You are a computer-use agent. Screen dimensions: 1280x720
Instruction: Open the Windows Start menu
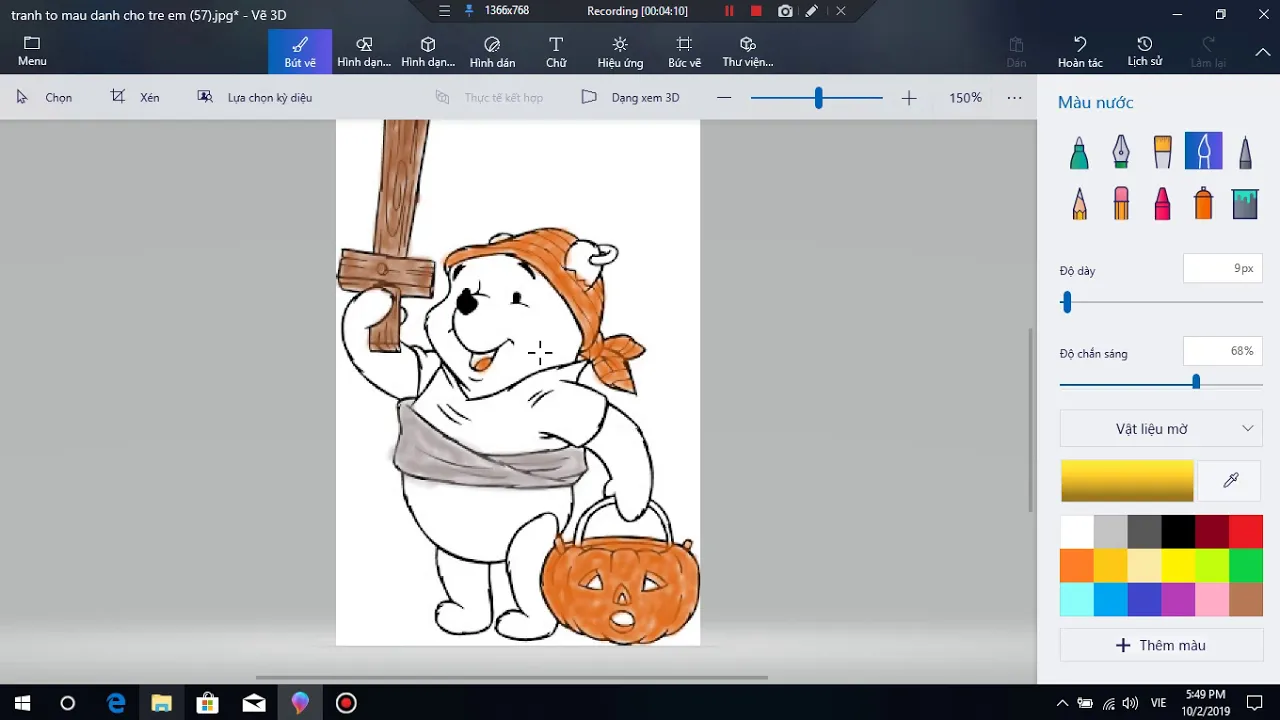(x=22, y=703)
